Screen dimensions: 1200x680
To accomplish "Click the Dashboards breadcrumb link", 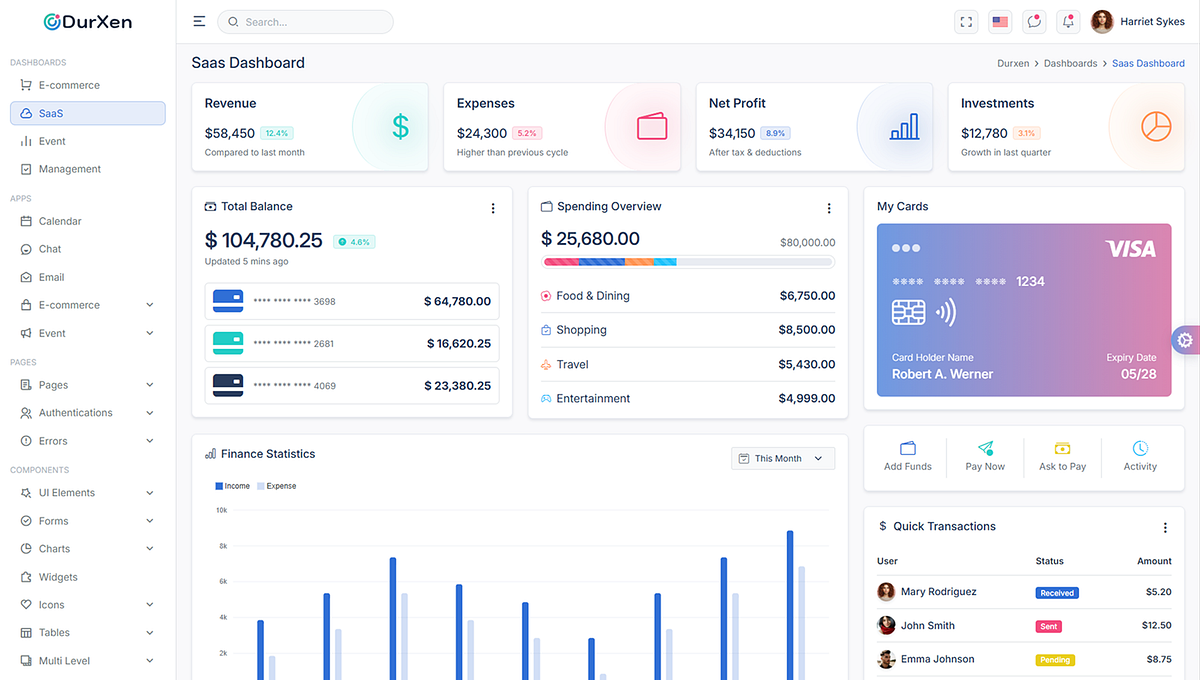I will pyautogui.click(x=1070, y=62).
